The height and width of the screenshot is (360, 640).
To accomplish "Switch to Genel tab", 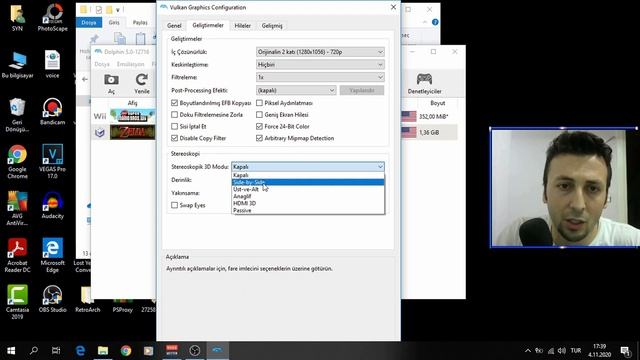I will (x=174, y=25).
